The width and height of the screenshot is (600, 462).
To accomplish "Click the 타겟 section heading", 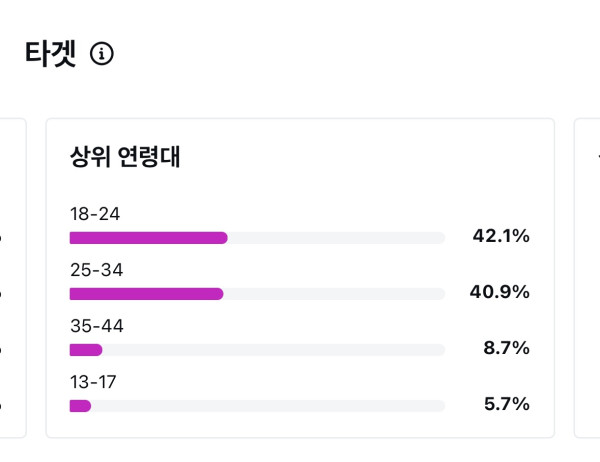I will tap(50, 54).
